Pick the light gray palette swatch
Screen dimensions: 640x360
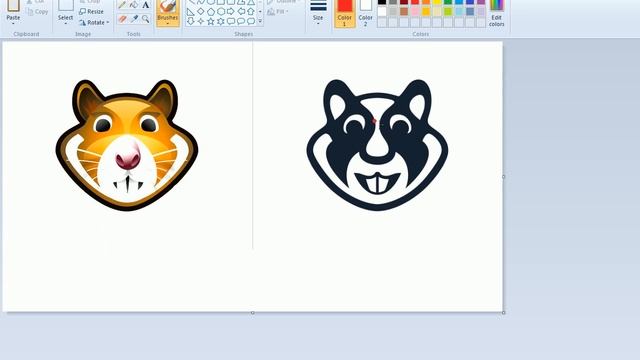[x=393, y=11]
